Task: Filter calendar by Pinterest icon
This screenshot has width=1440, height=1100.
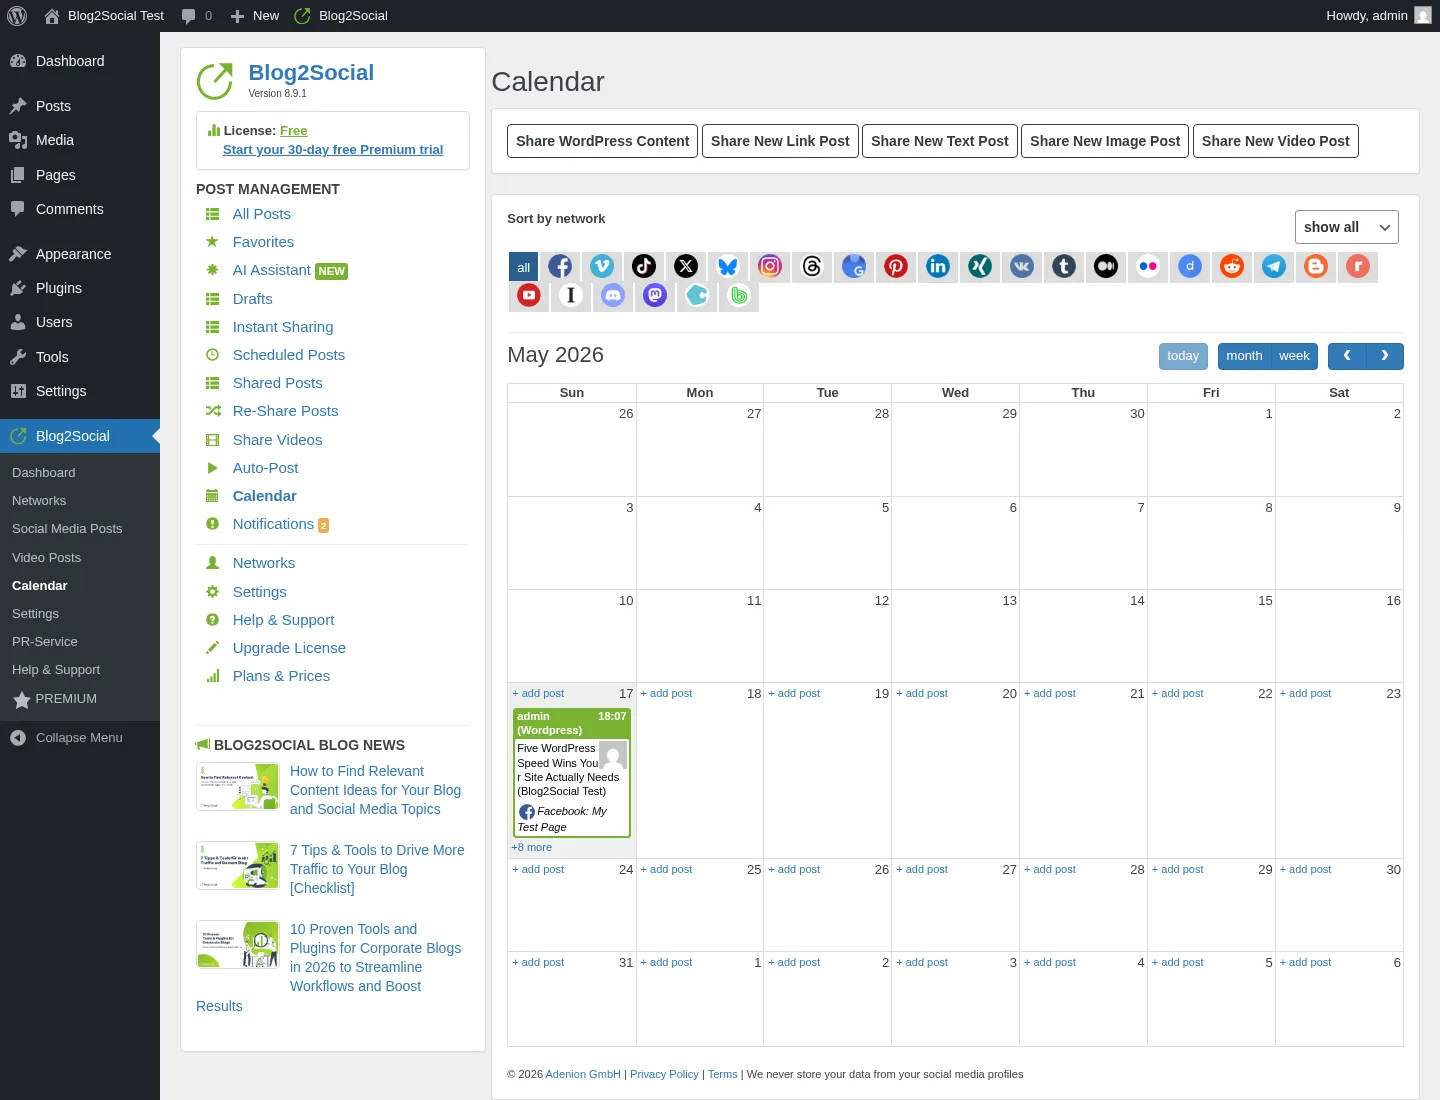Action: pos(896,266)
